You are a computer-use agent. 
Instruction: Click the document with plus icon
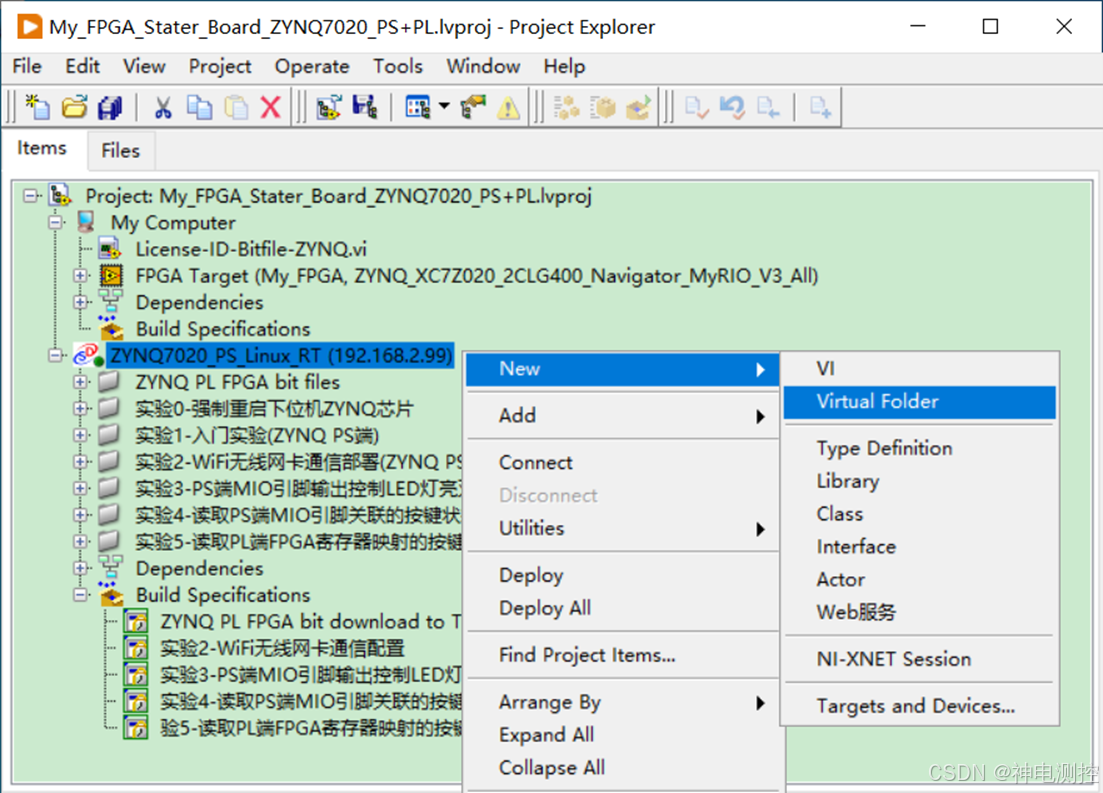820,107
